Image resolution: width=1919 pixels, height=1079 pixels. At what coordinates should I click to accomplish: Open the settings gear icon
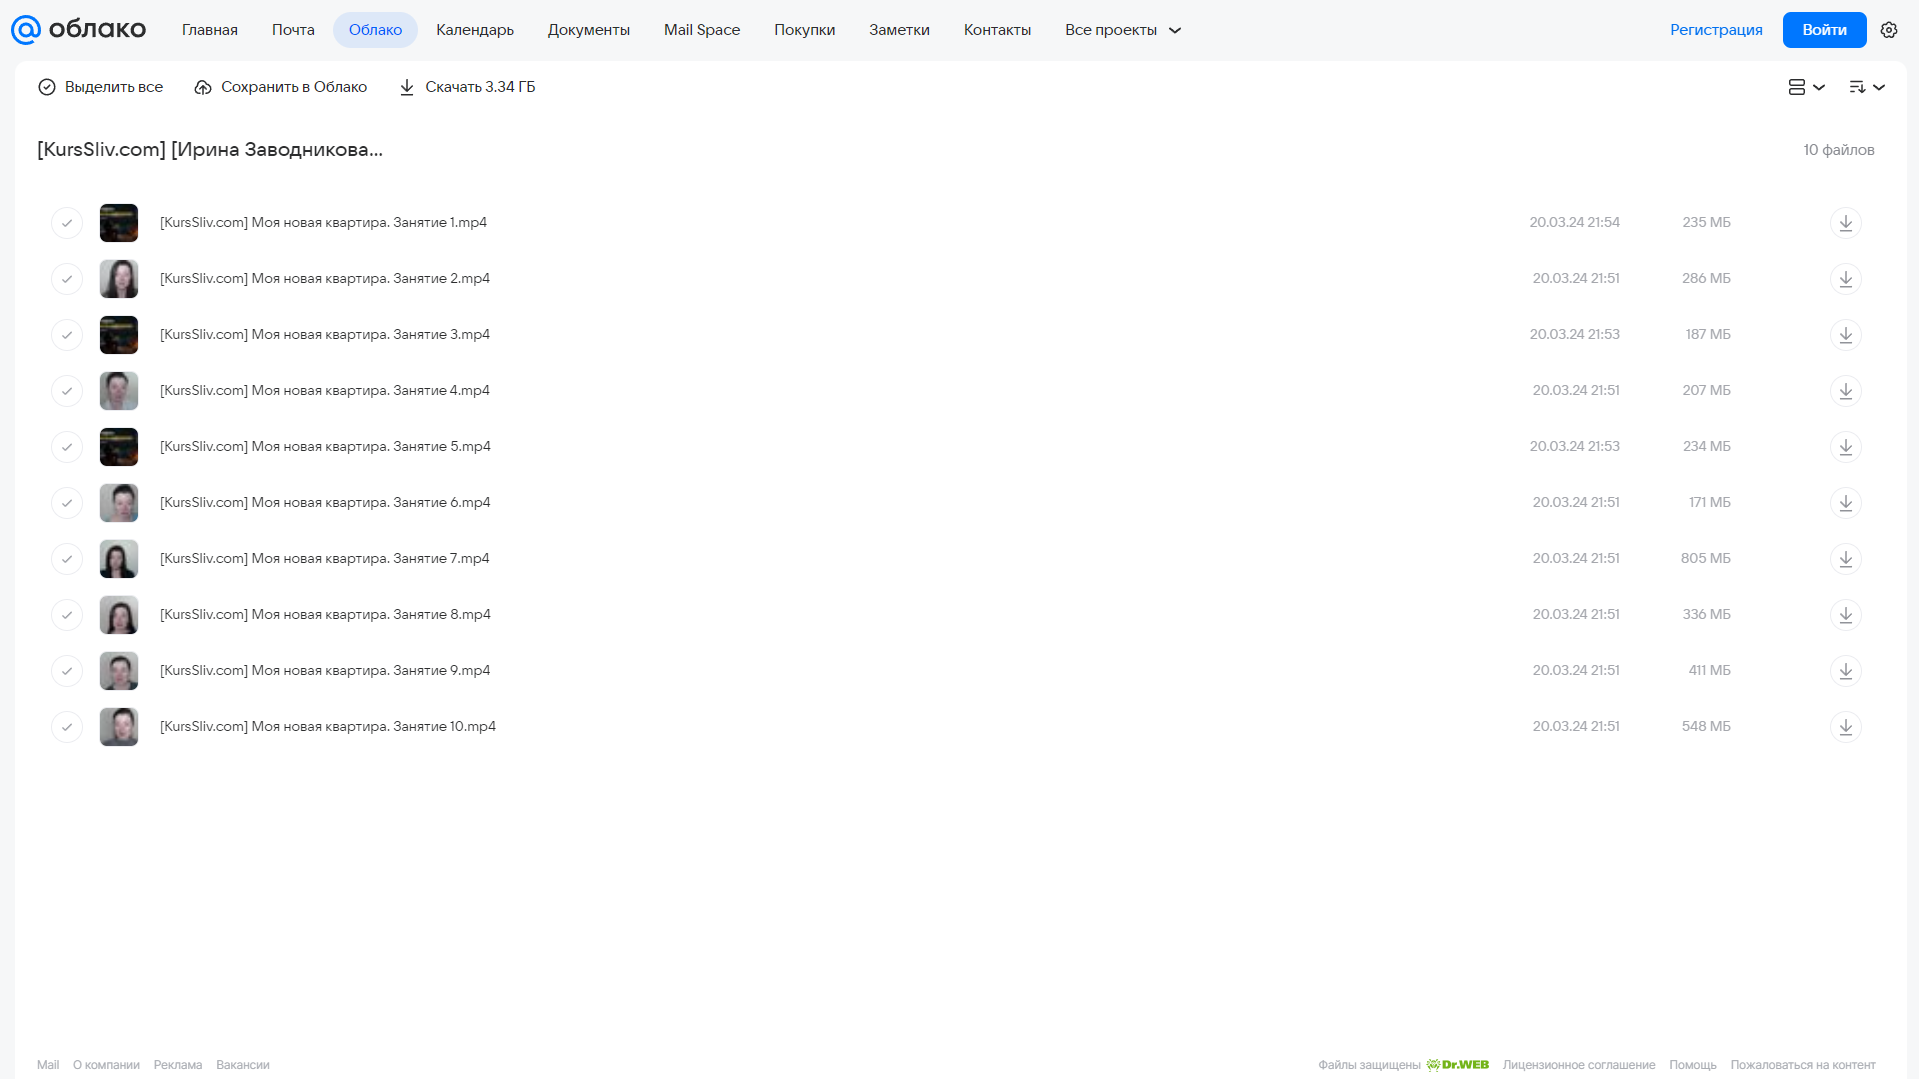pyautogui.click(x=1889, y=30)
